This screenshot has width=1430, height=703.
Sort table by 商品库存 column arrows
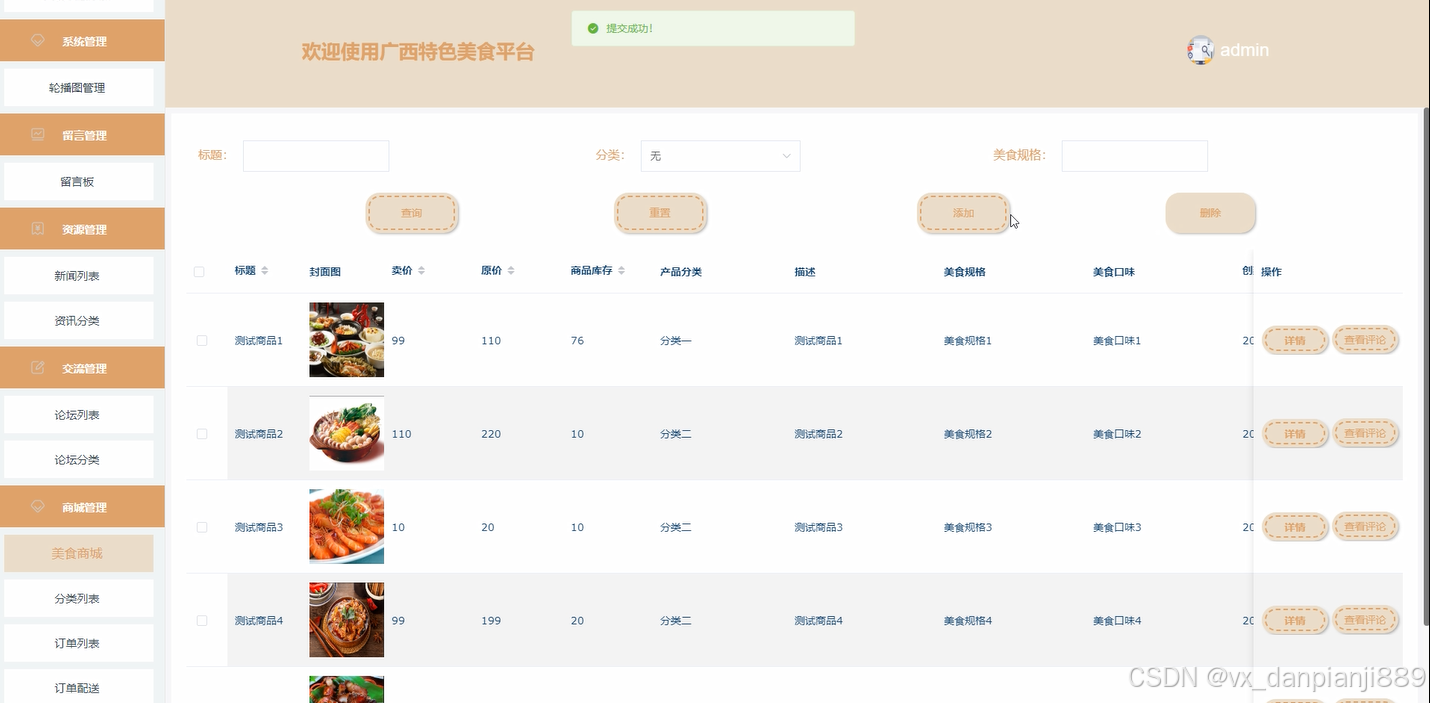point(621,271)
